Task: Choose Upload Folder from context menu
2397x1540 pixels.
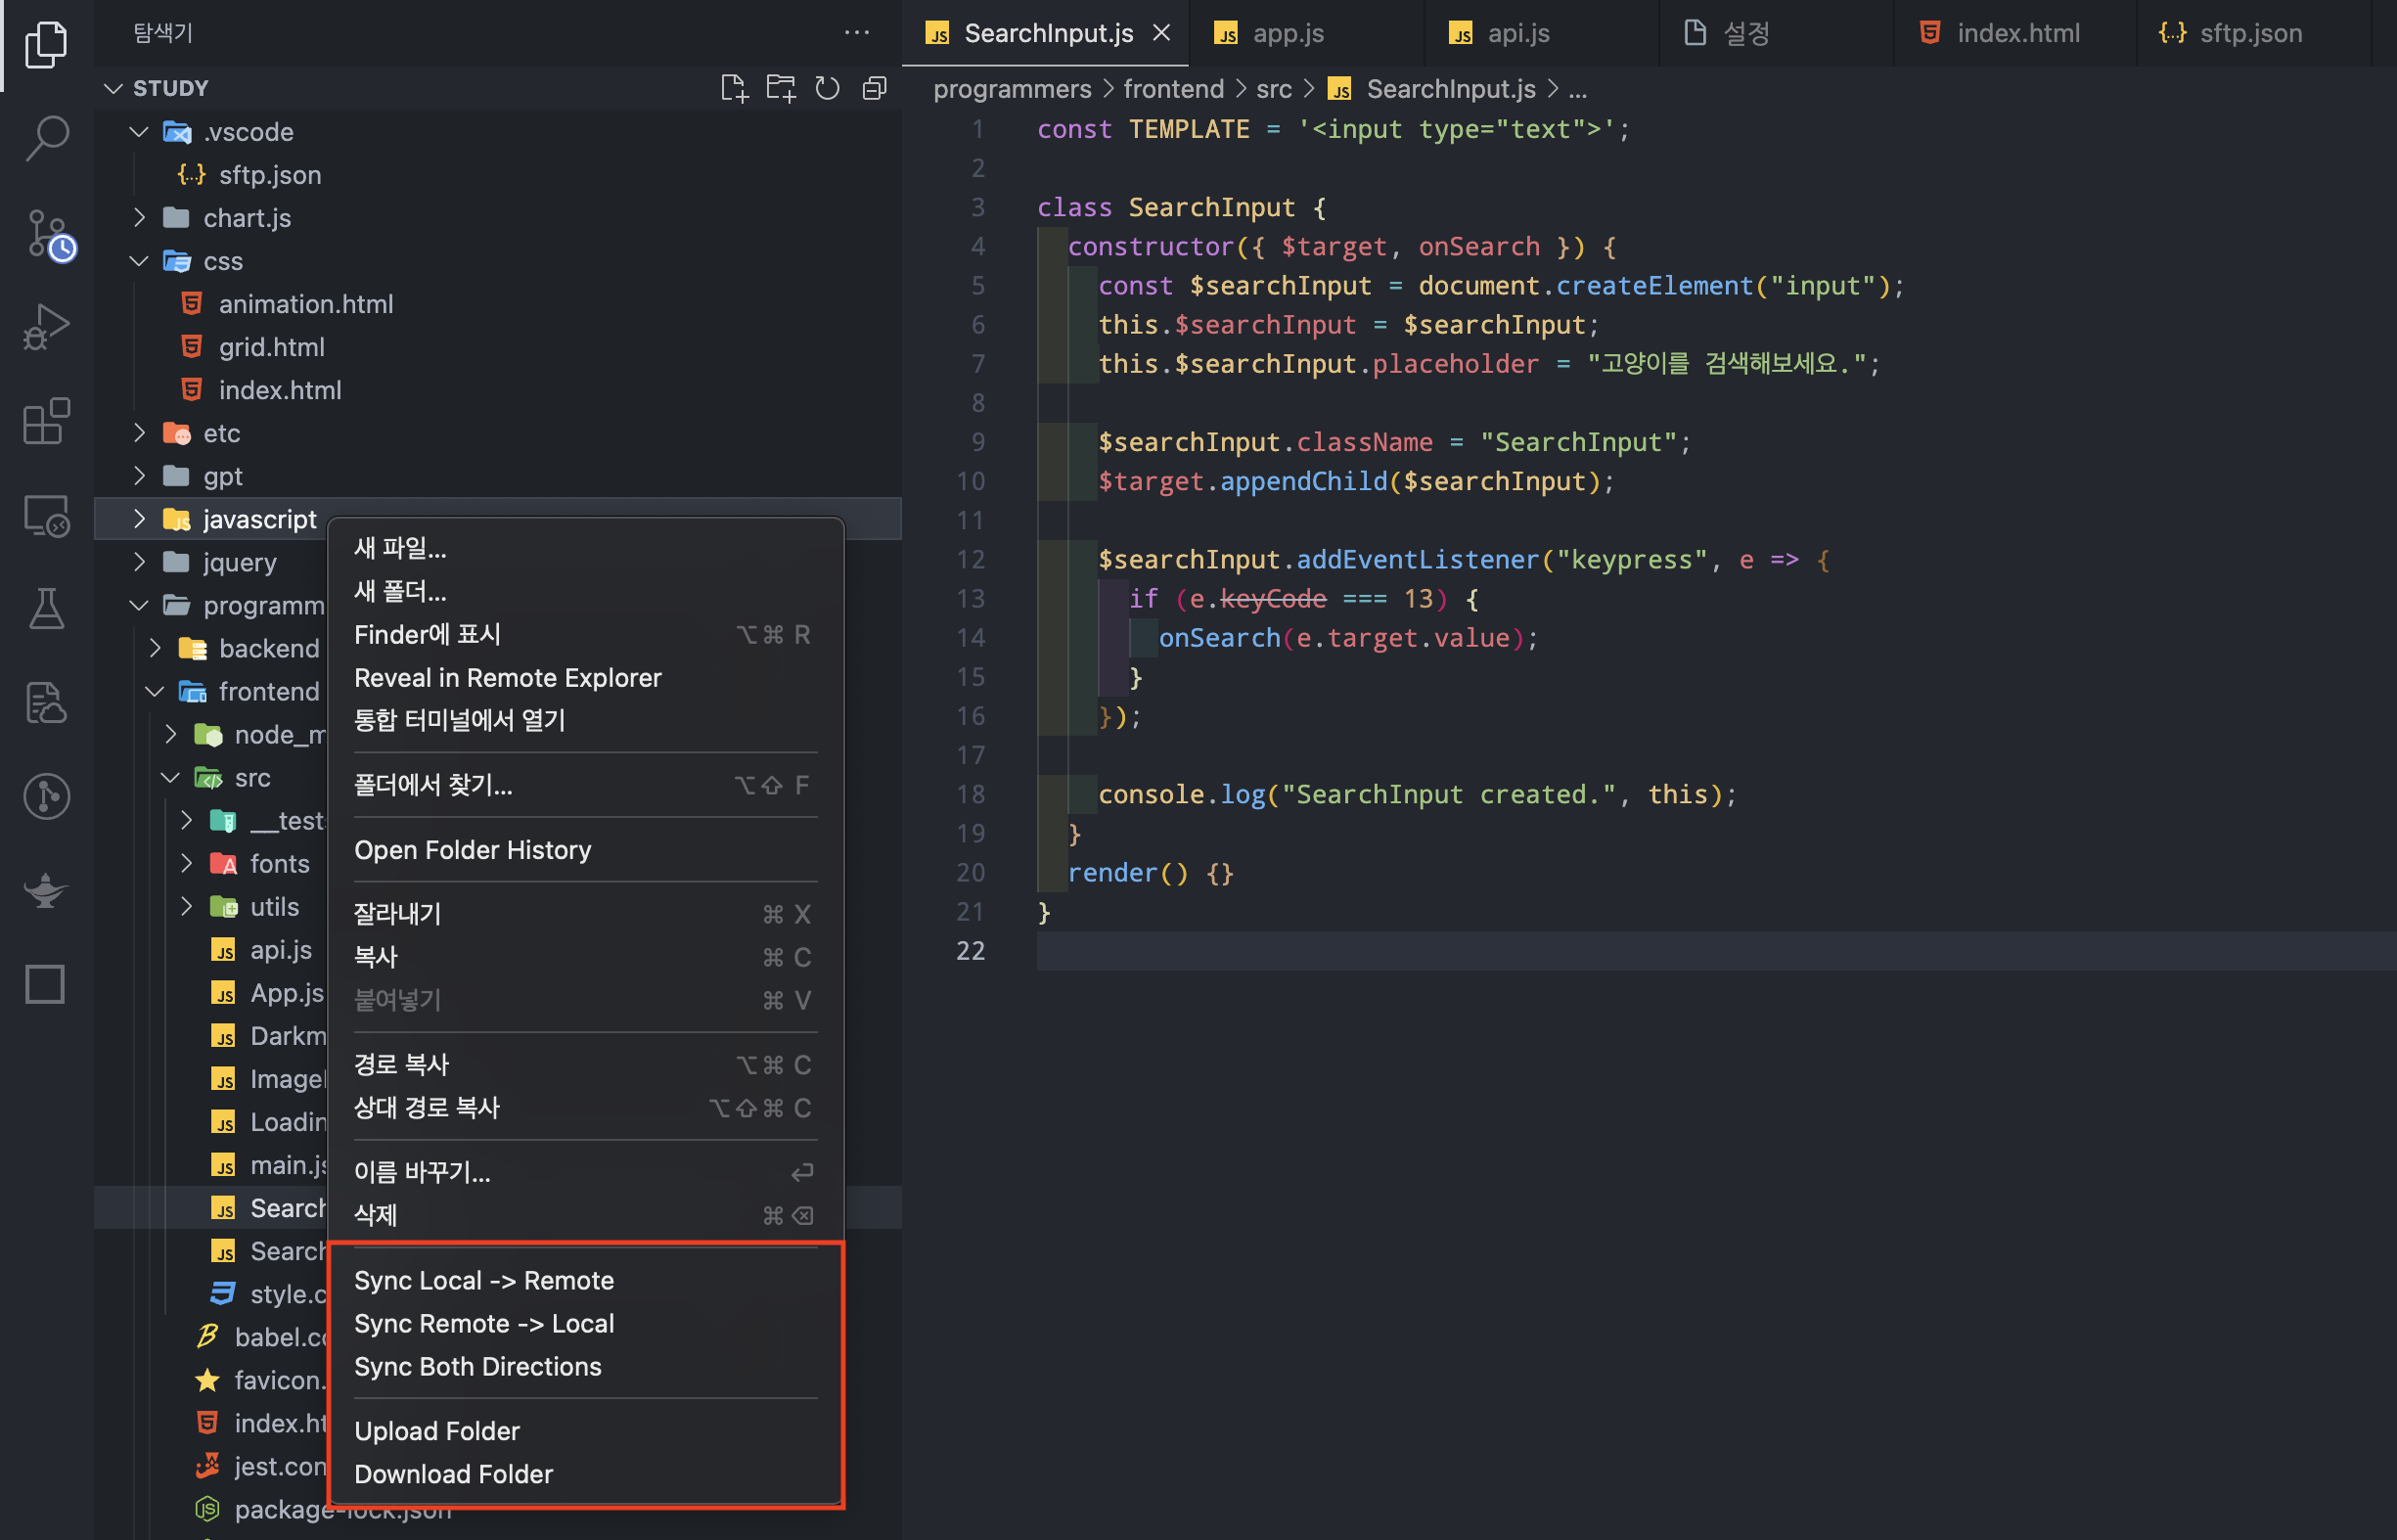Action: [x=437, y=1430]
